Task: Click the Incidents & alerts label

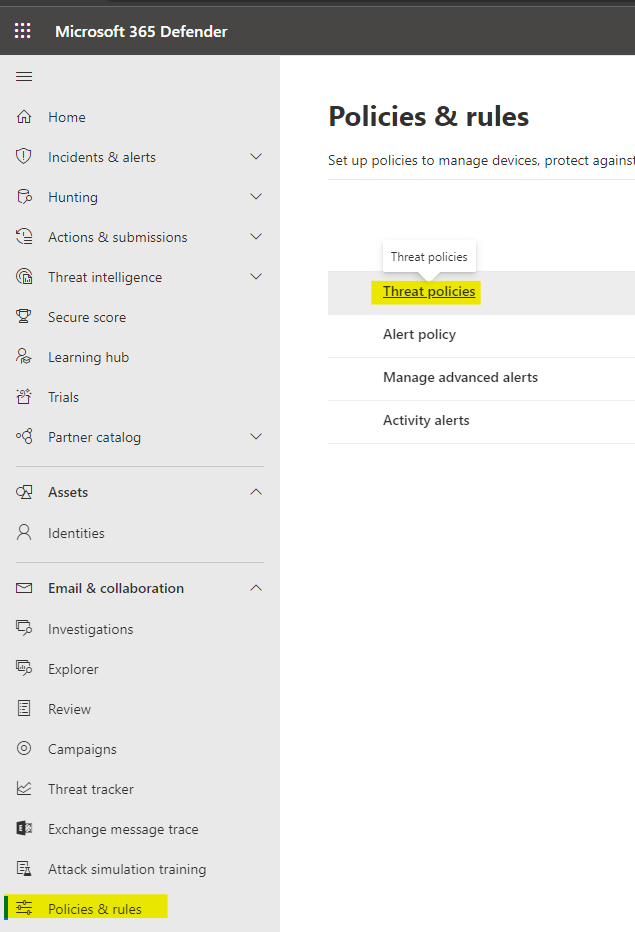Action: click(102, 157)
